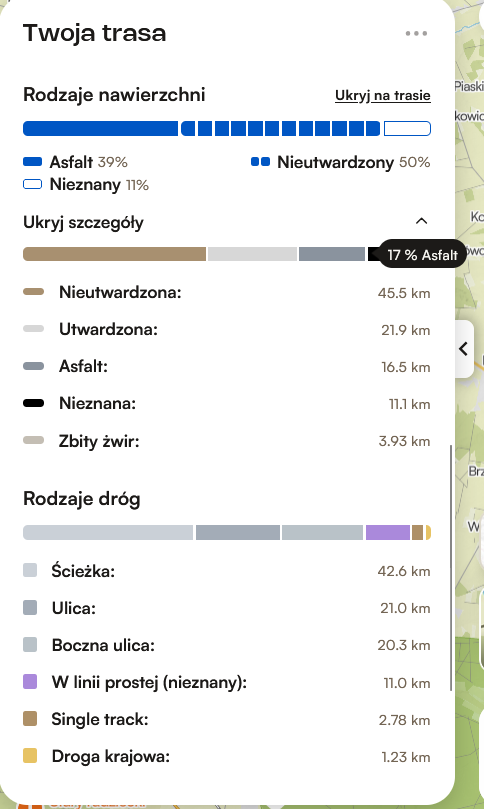Click Ukryj na trasie link
The image size is (484, 809).
[382, 95]
